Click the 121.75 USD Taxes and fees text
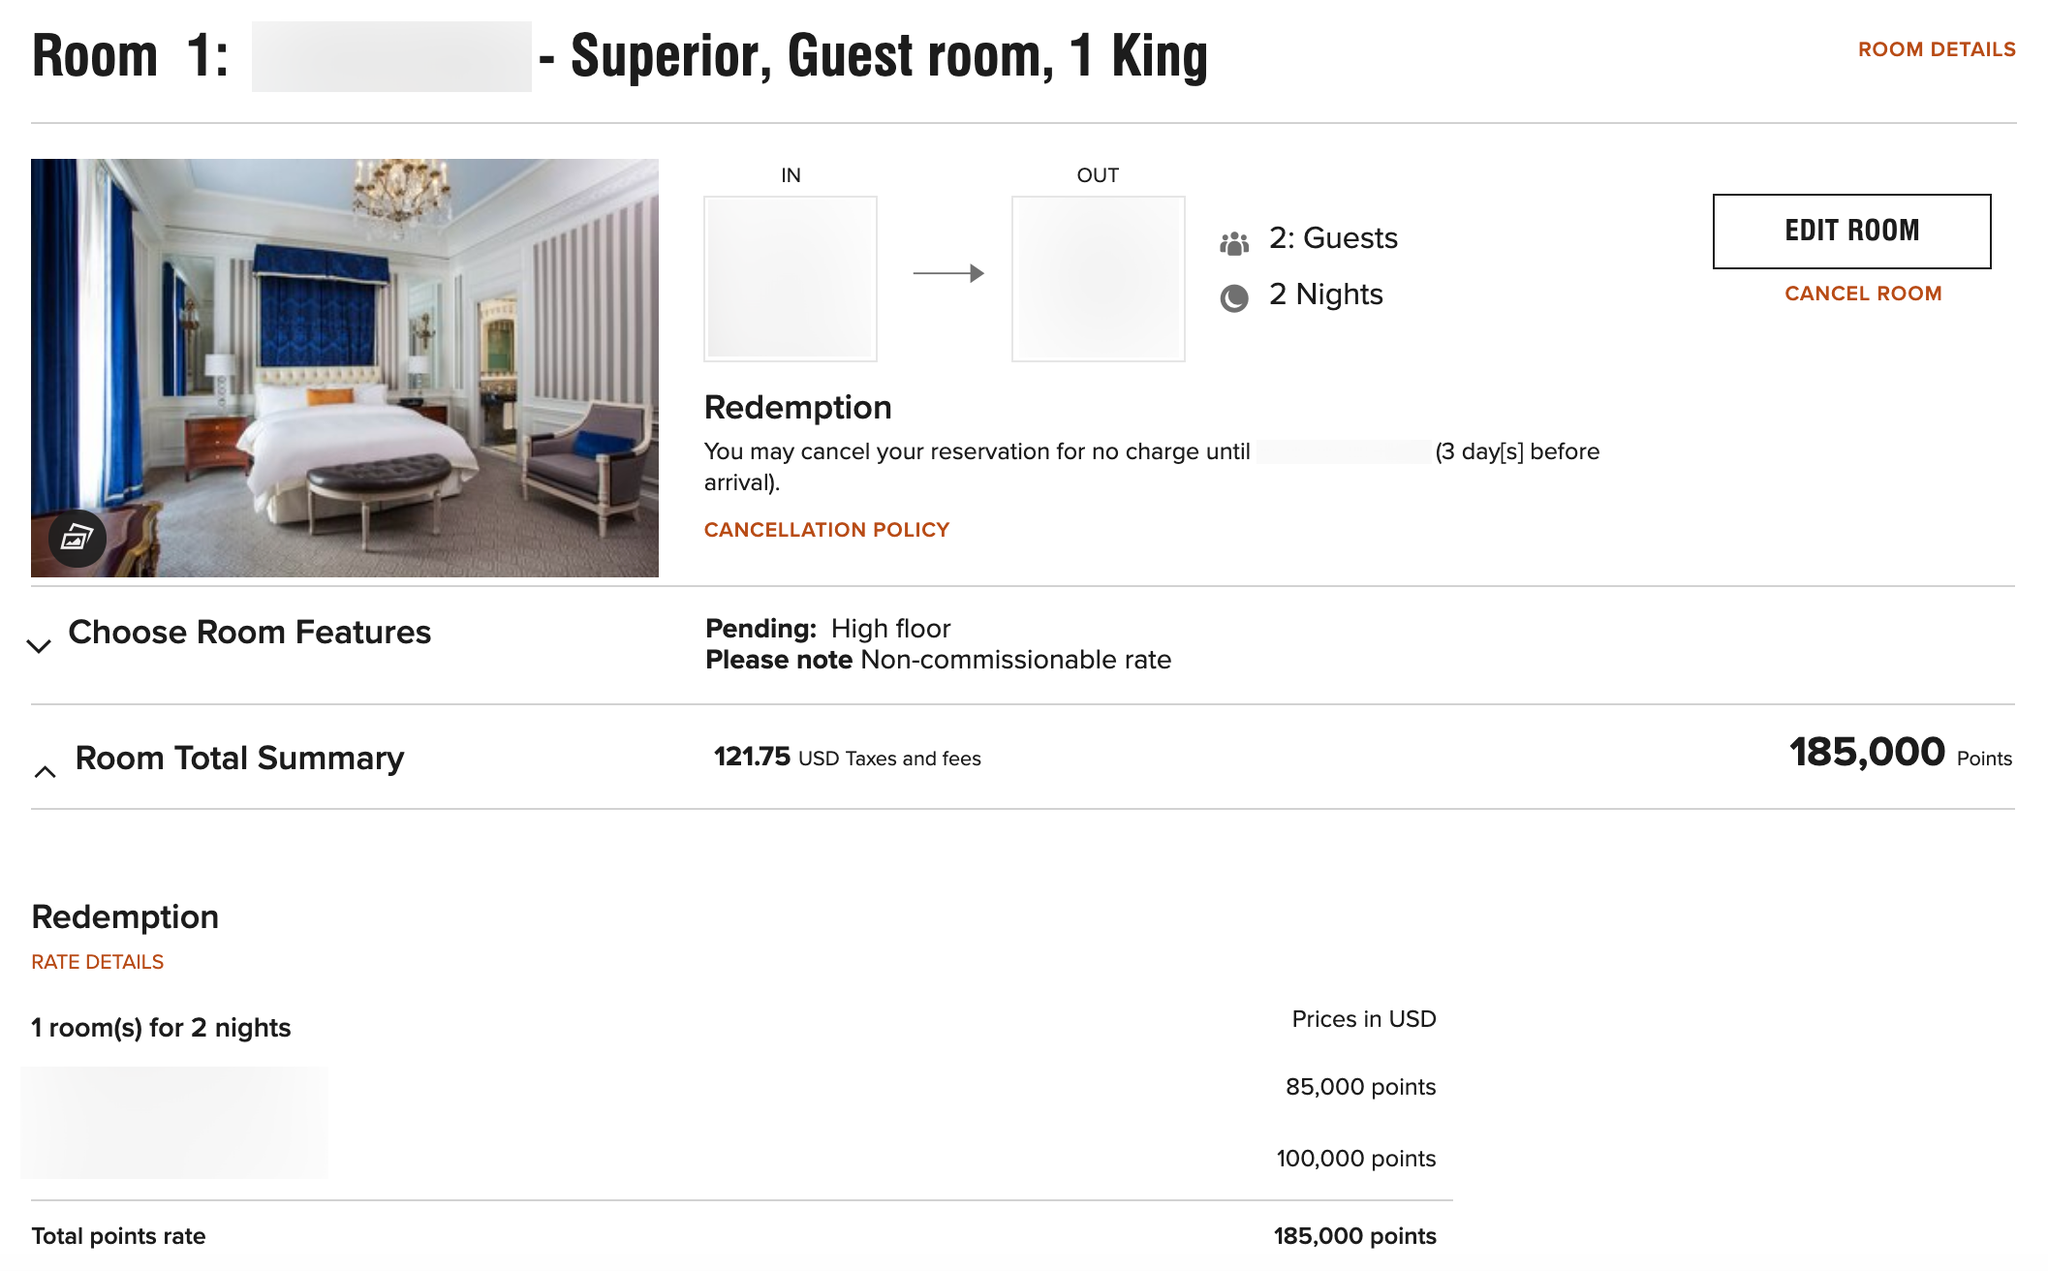2048x1271 pixels. click(843, 757)
